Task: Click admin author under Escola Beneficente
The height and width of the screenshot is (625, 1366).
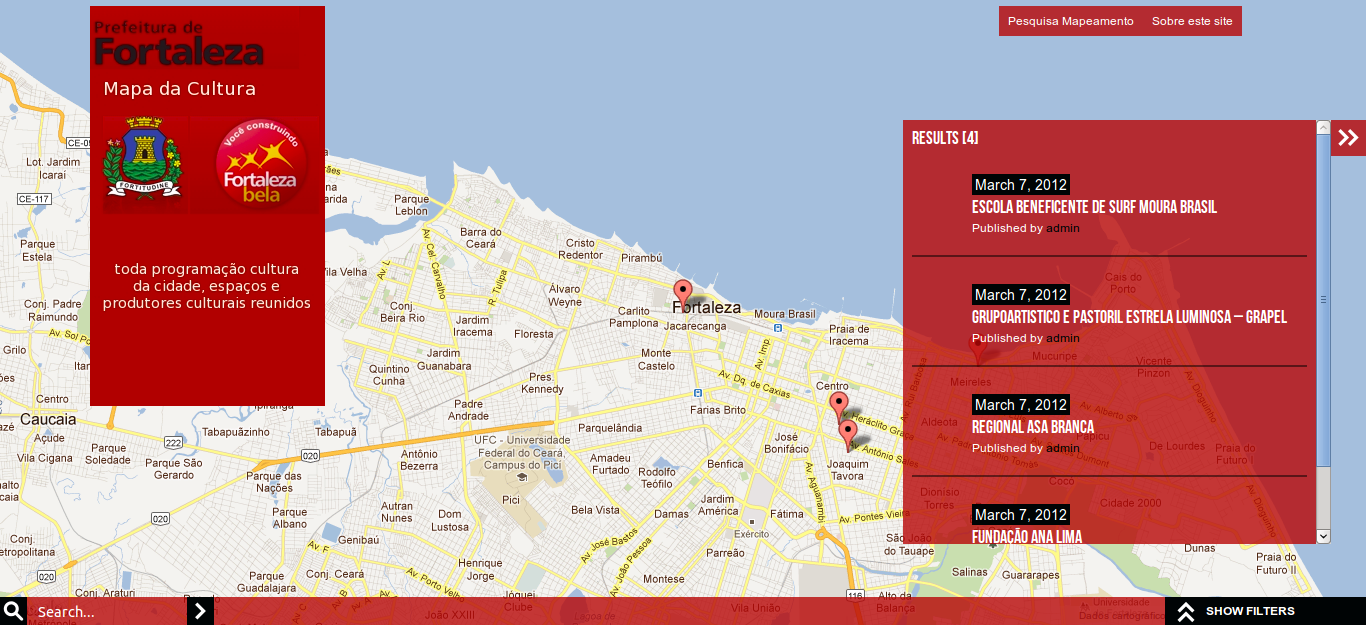Action: pyautogui.click(x=1063, y=228)
